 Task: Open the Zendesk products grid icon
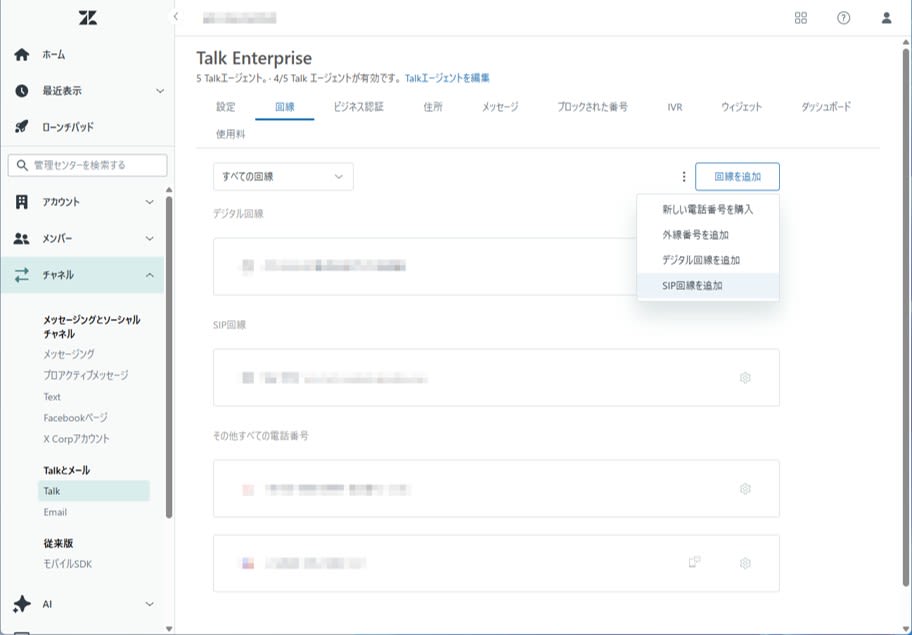pos(801,18)
